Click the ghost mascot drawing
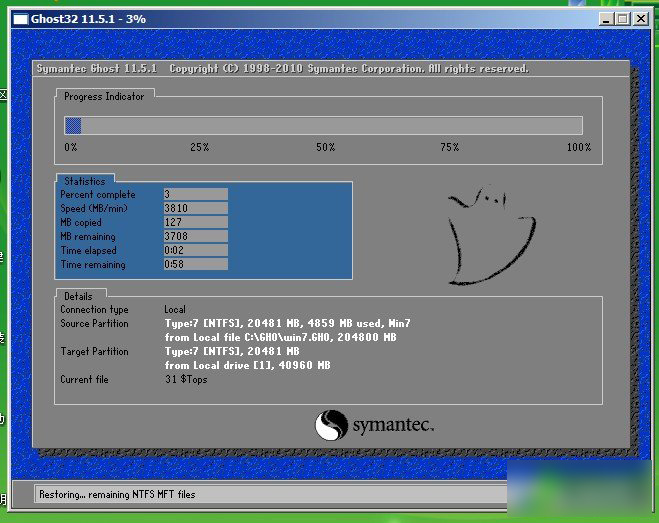The height and width of the screenshot is (523, 659). point(492,235)
